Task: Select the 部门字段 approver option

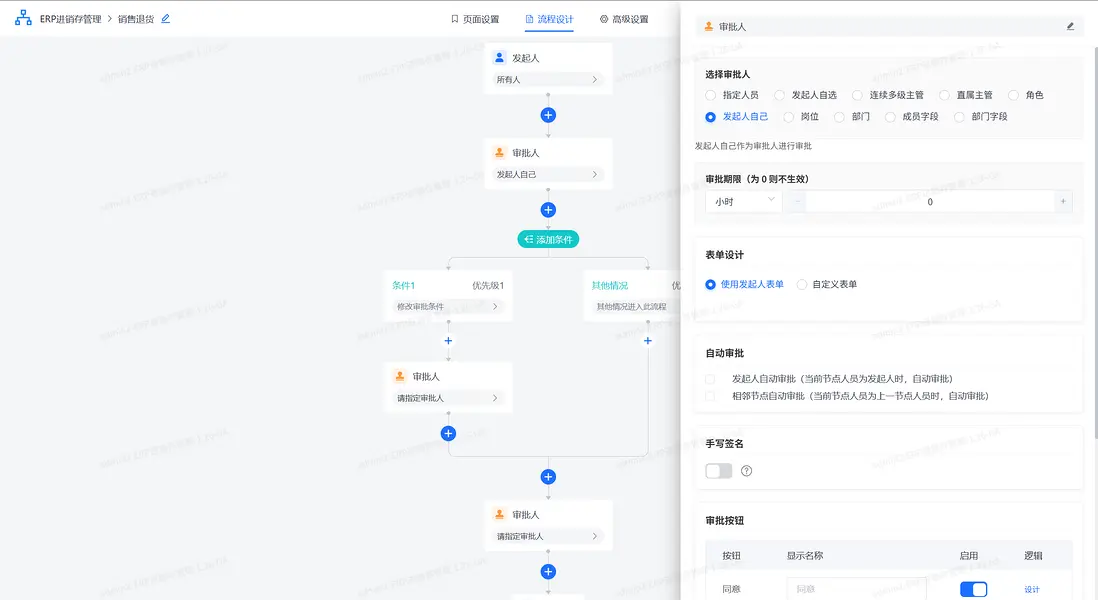Action: (x=981, y=117)
